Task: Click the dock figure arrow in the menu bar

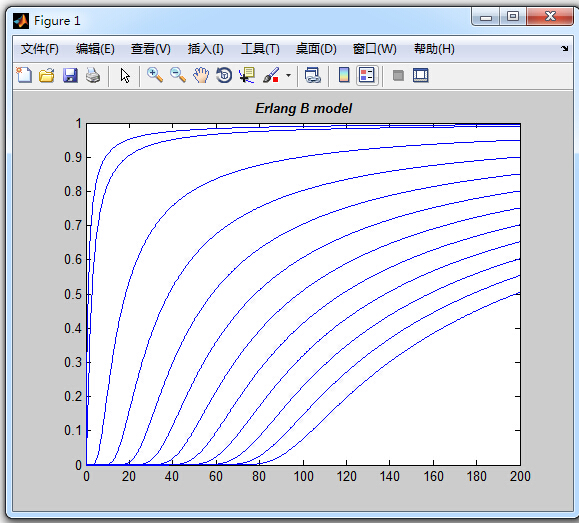Action: [x=565, y=48]
